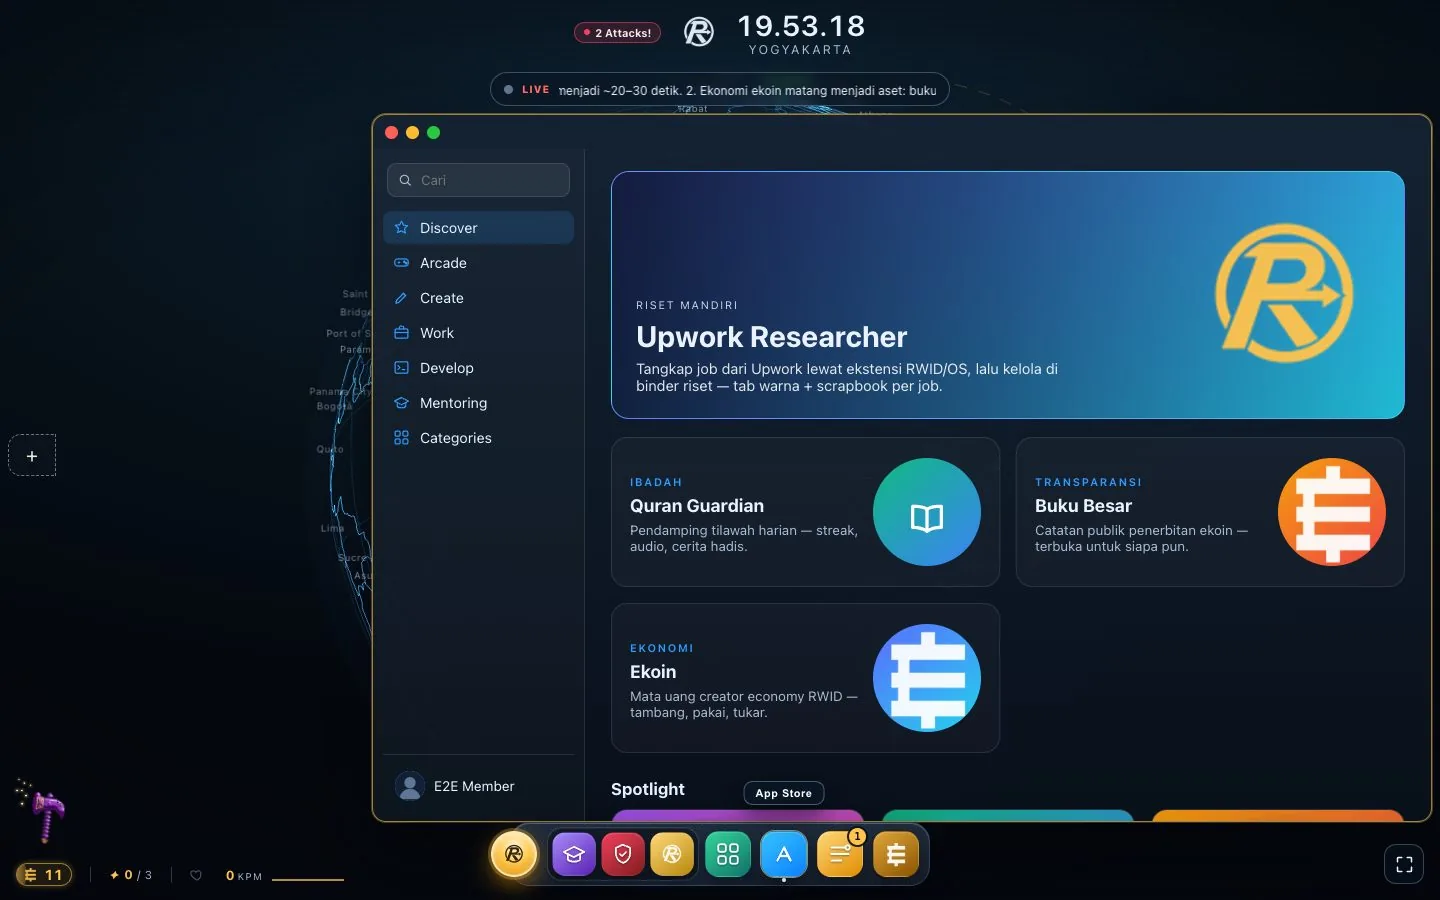Click the heart icon in status bar
Image resolution: width=1440 pixels, height=900 pixels.
pos(196,875)
